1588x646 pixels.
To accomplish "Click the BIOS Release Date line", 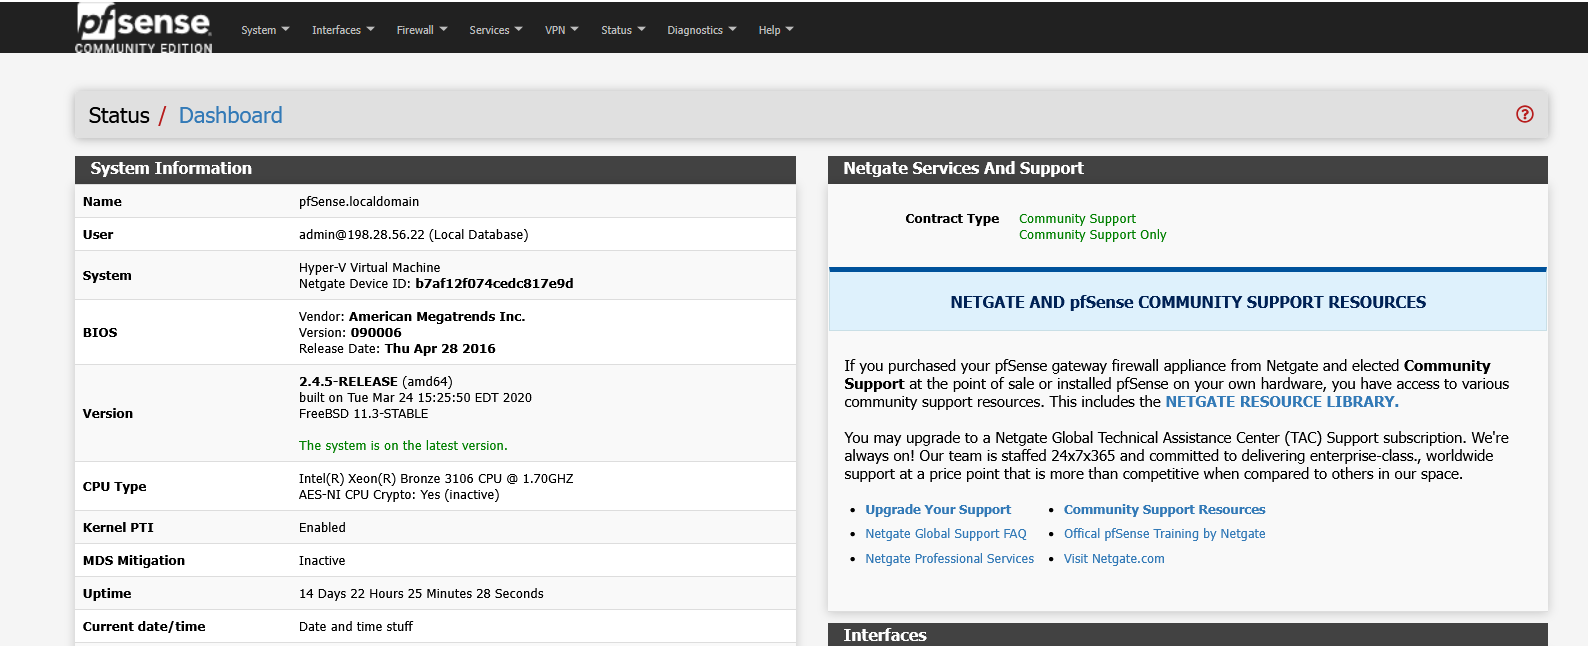I will (397, 349).
